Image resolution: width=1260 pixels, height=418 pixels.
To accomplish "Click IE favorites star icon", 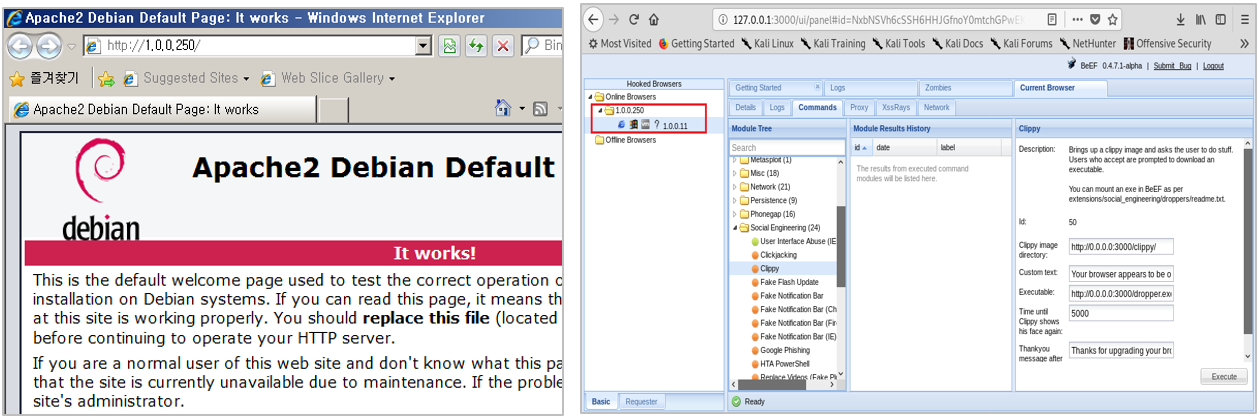I will [16, 78].
